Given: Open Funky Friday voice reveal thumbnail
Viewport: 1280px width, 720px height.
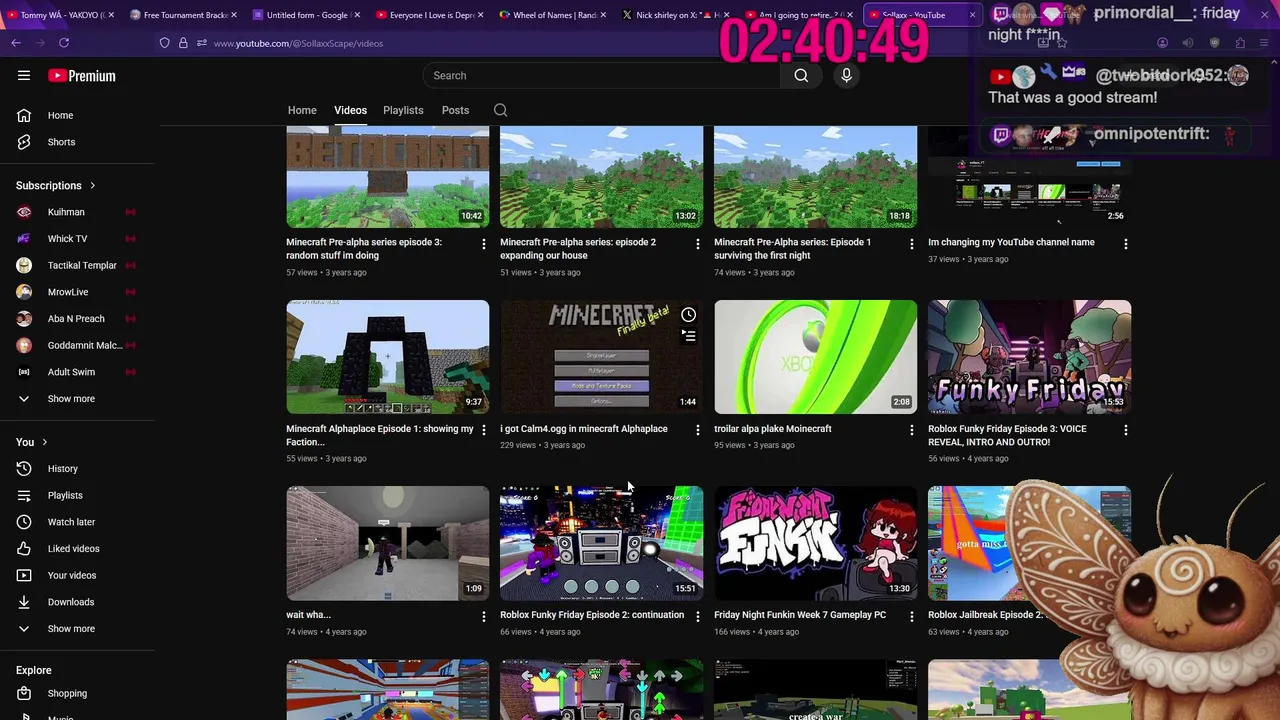Looking at the screenshot, I should (x=1029, y=357).
